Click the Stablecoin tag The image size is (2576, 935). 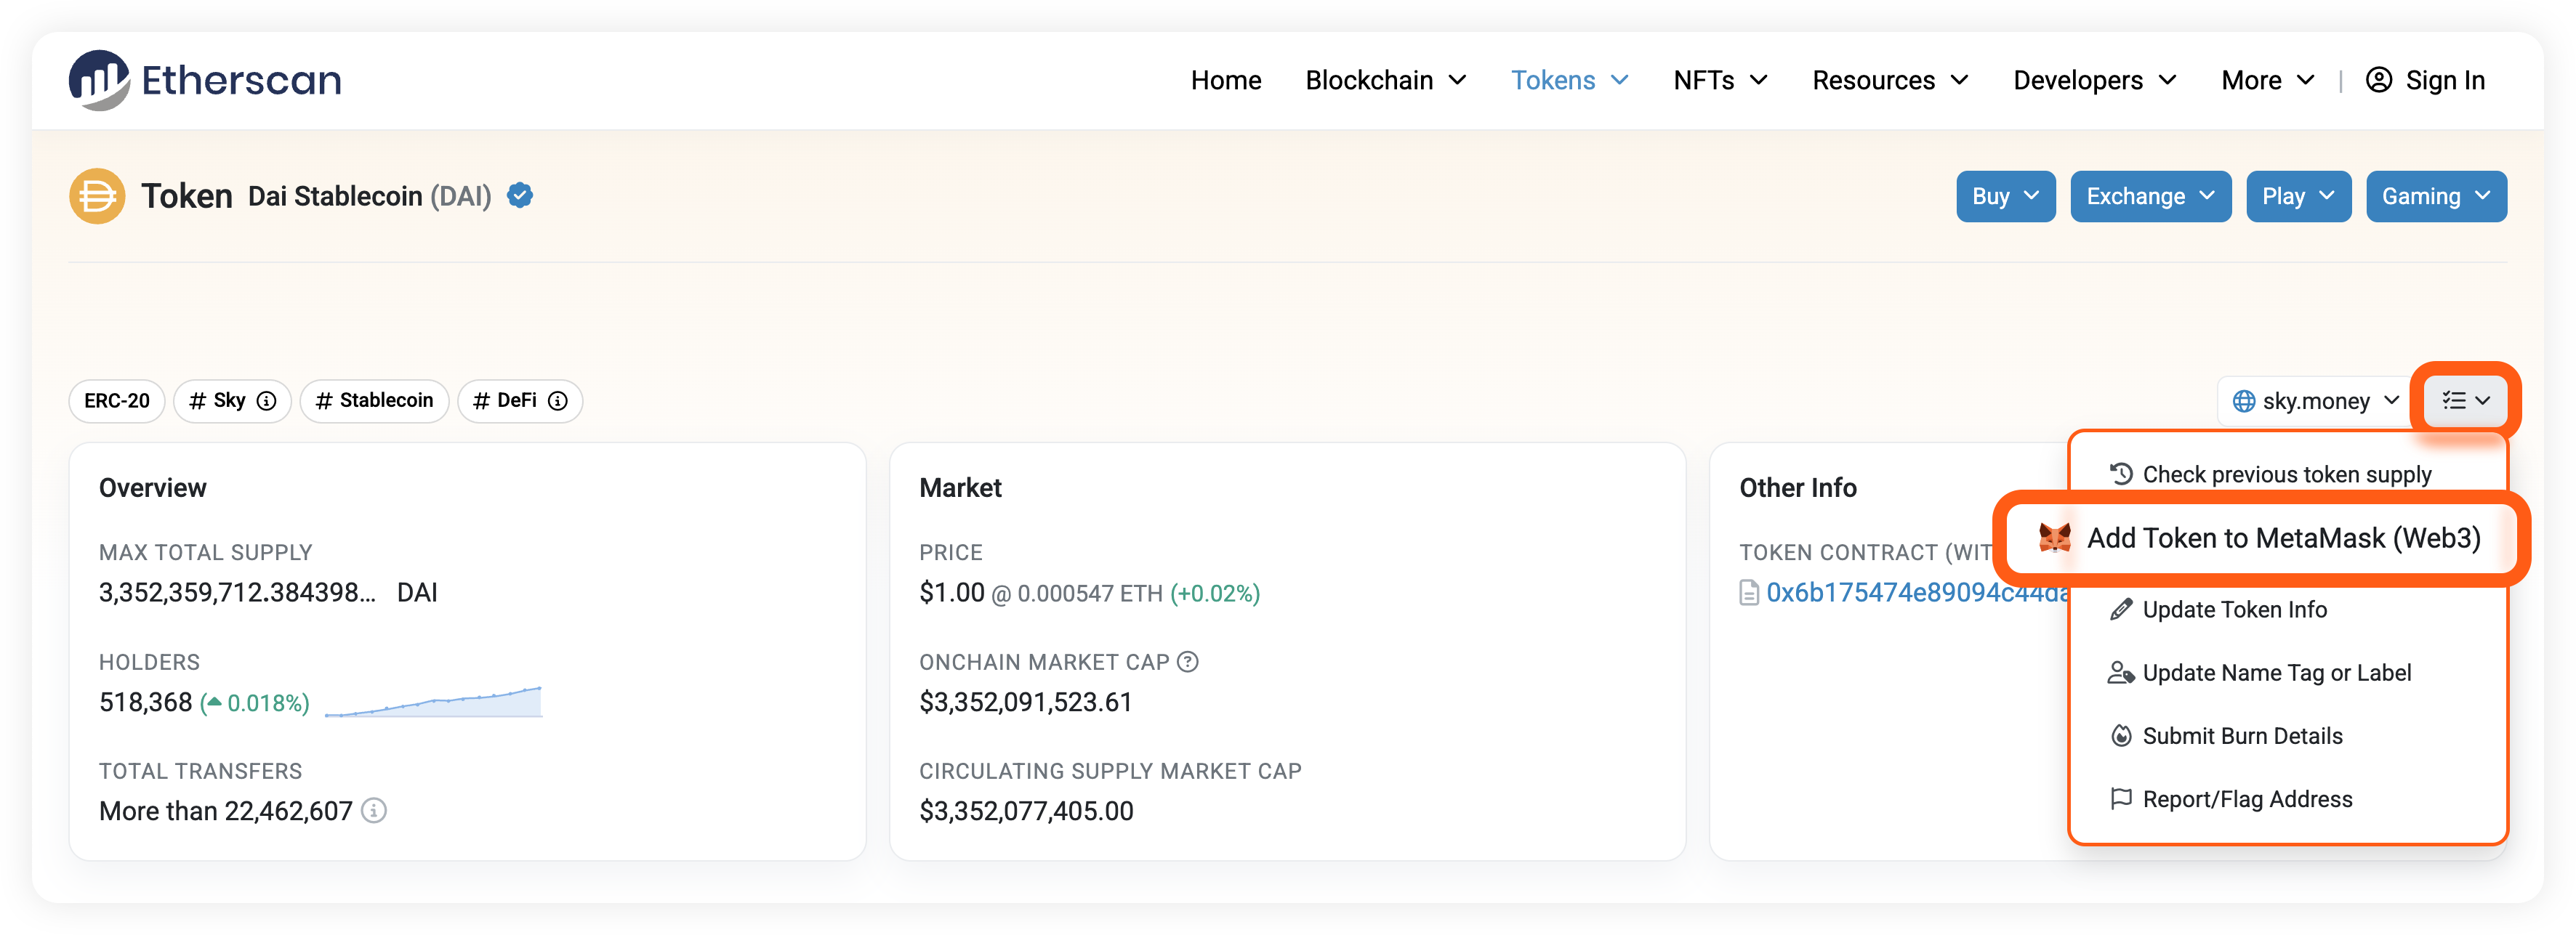pos(374,401)
